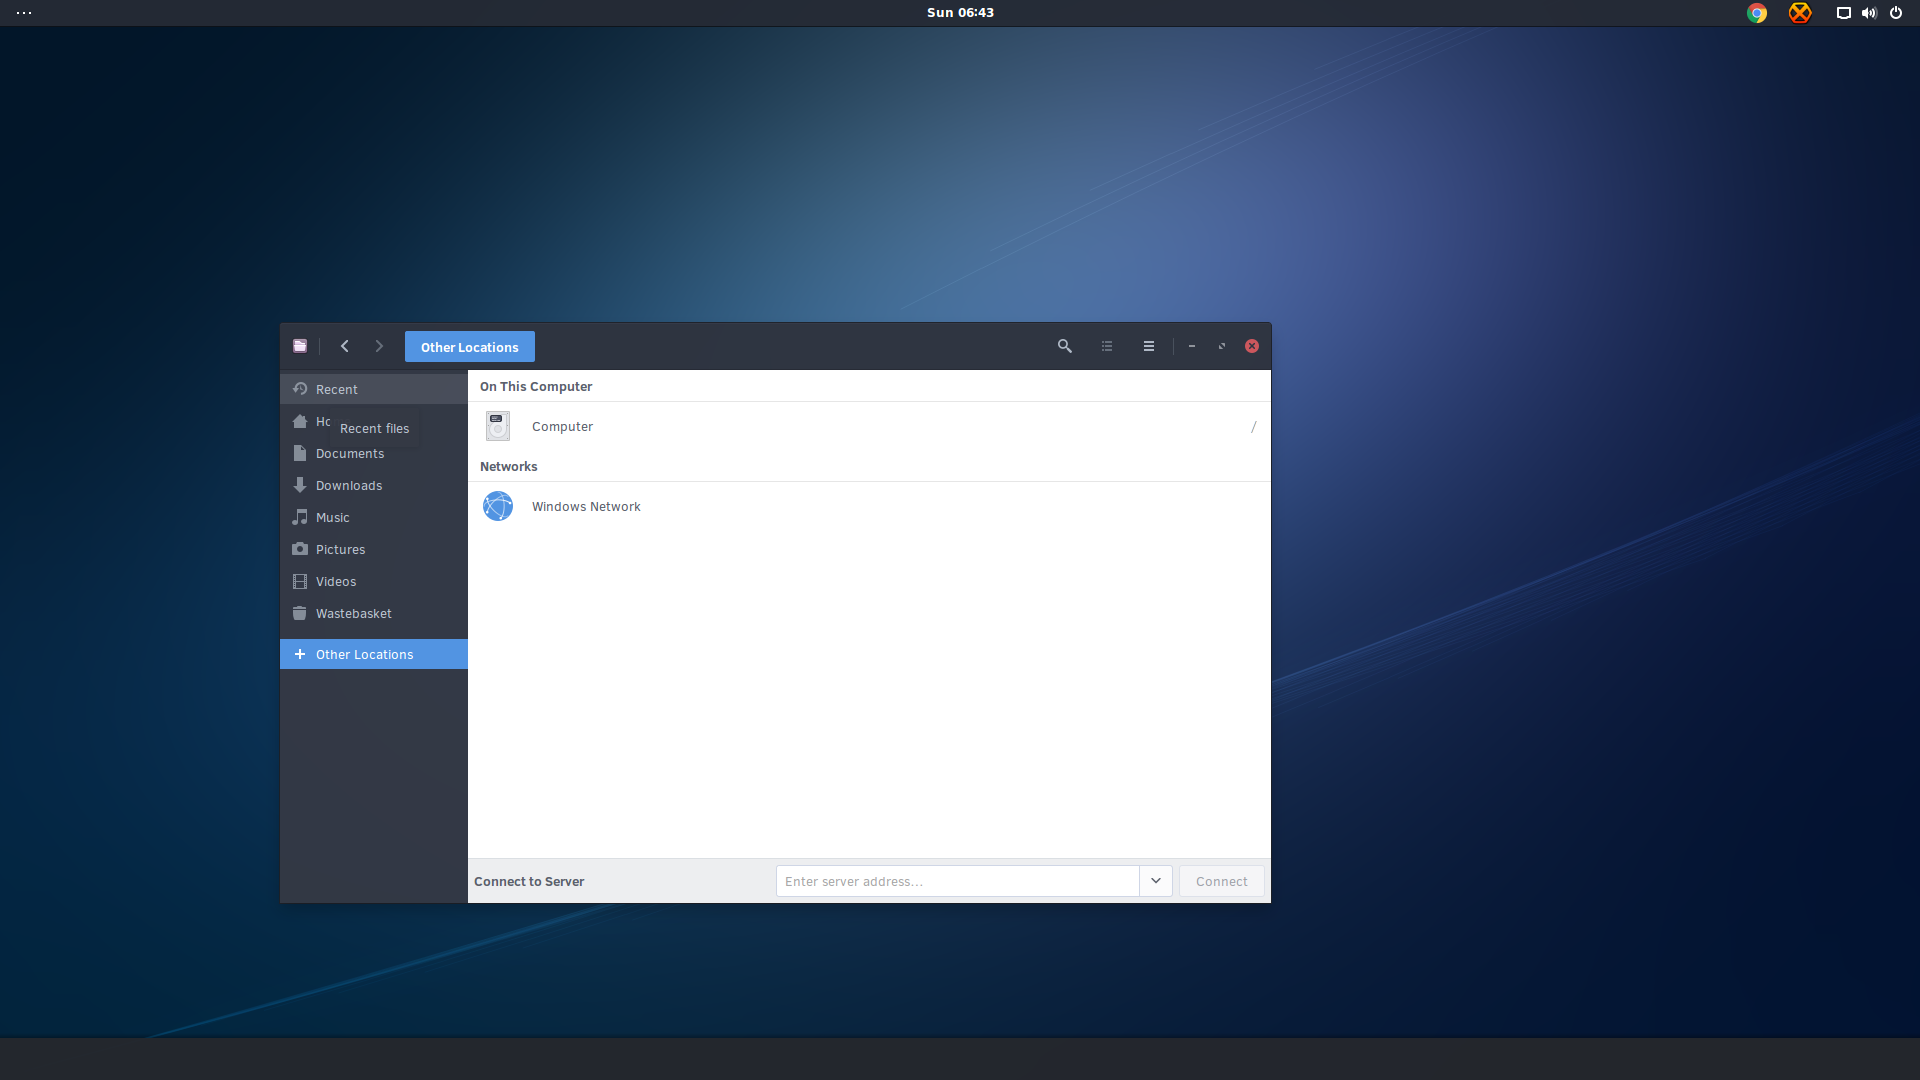The height and width of the screenshot is (1080, 1920).
Task: Click the Files app icon in header bar
Action: click(300, 346)
